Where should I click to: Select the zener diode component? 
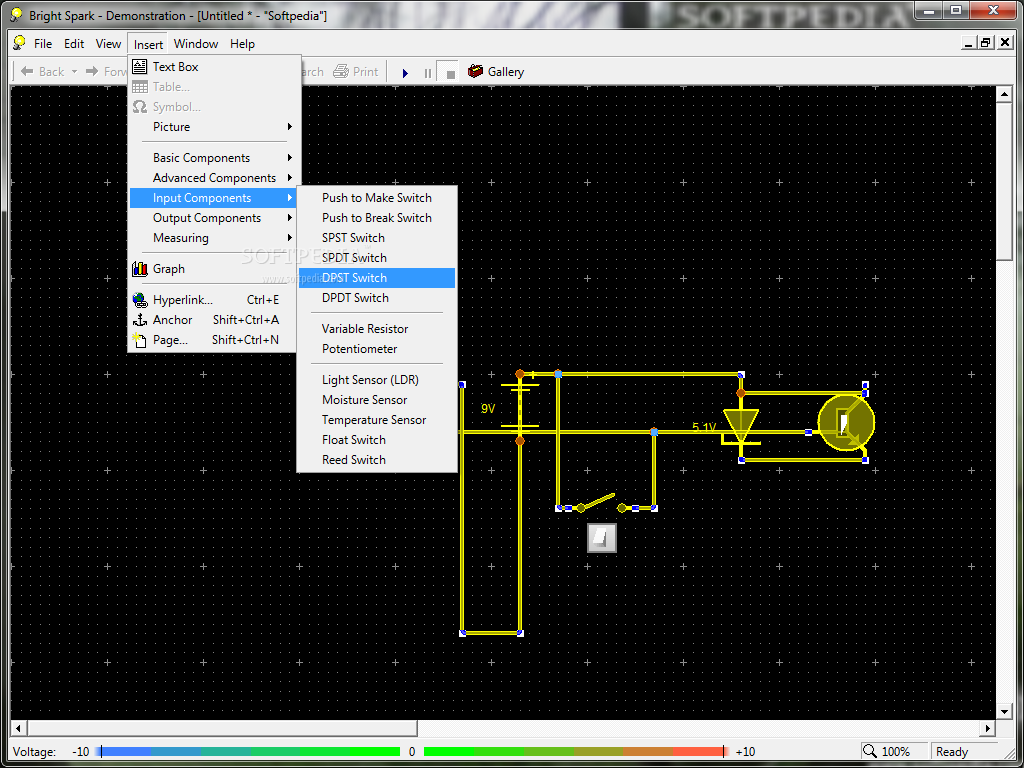click(x=741, y=426)
